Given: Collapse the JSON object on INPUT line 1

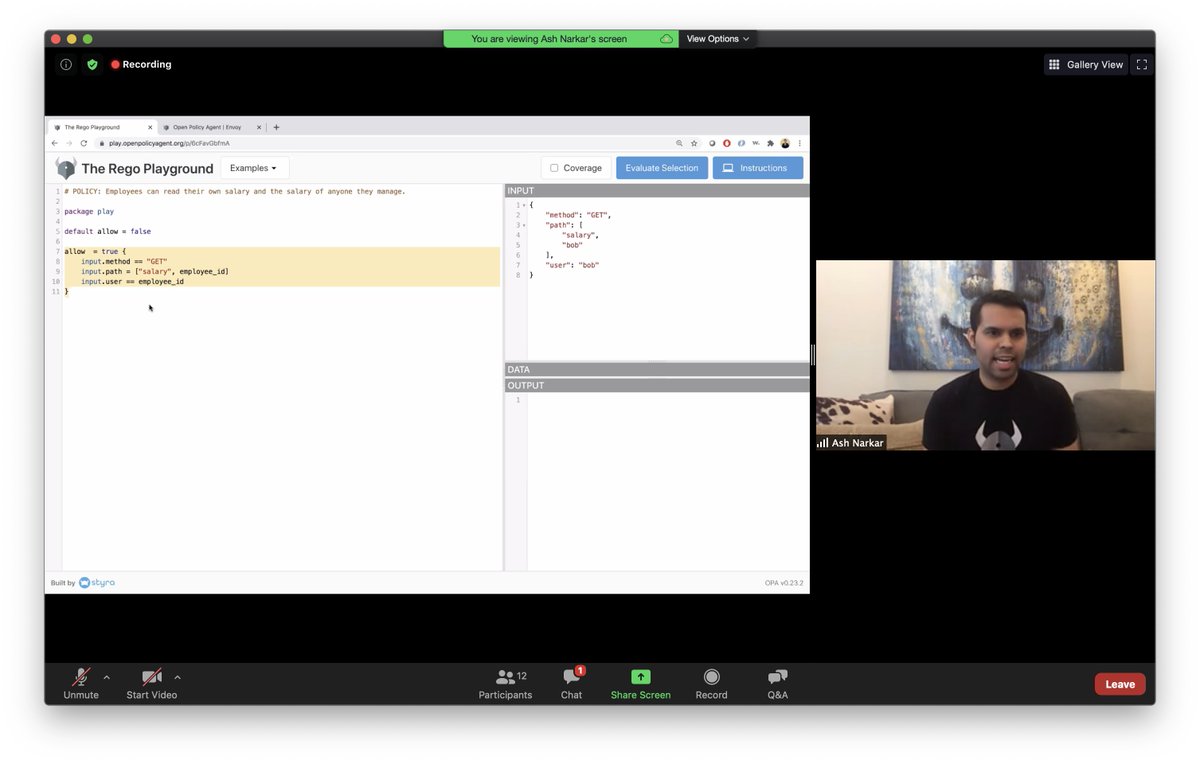Looking at the screenshot, I should tap(524, 203).
